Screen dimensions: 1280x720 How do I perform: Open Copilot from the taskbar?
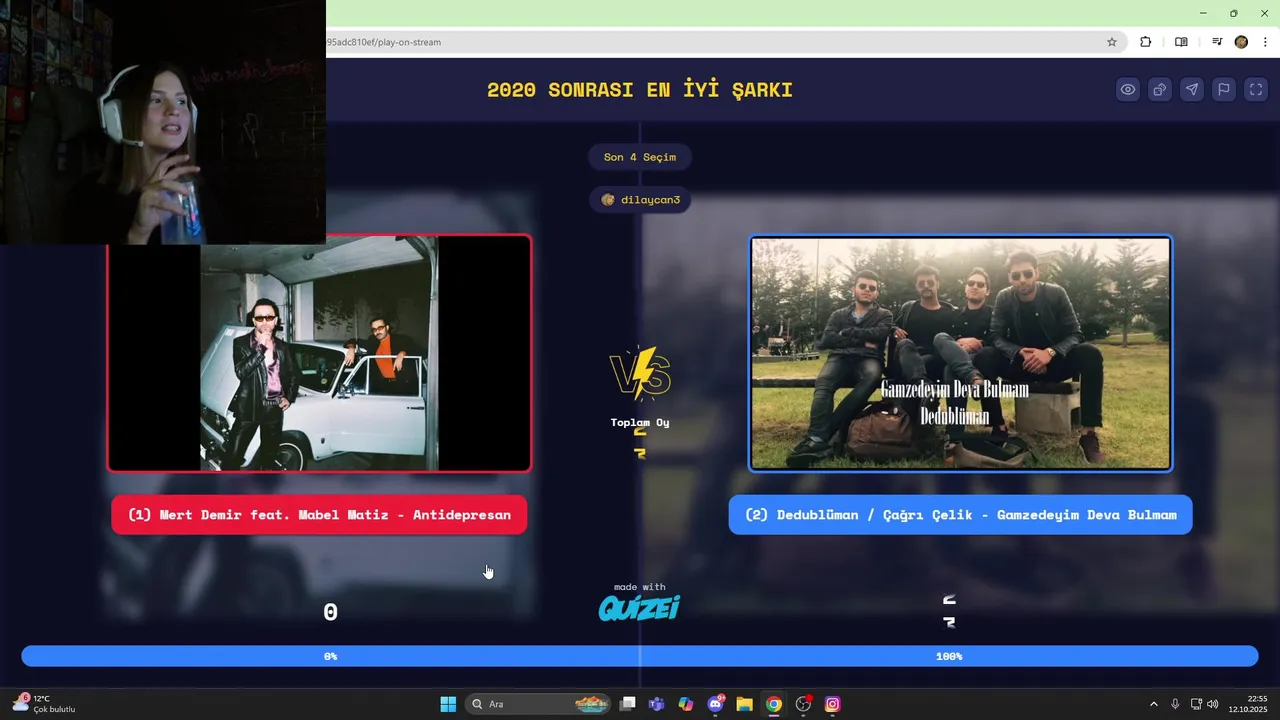(x=685, y=704)
